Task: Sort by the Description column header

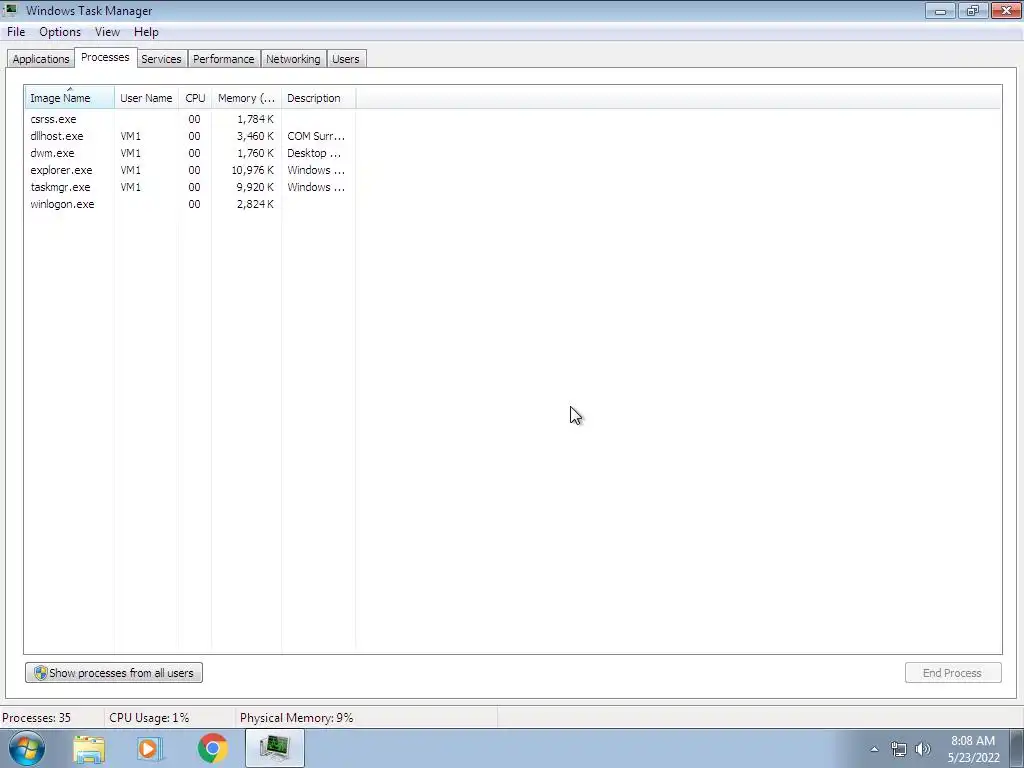Action: [x=319, y=98]
